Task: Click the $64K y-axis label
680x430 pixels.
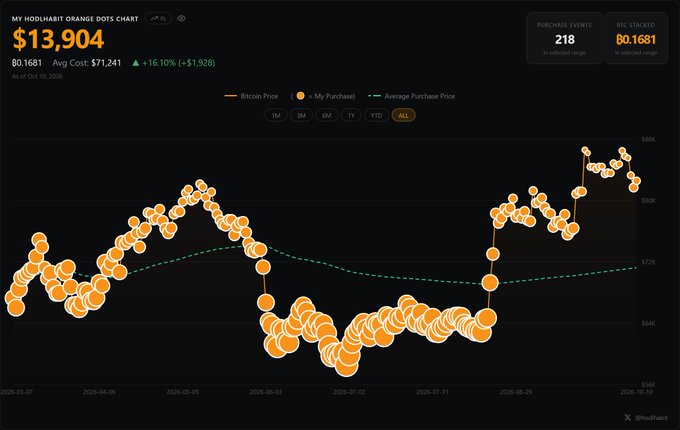Action: point(648,323)
